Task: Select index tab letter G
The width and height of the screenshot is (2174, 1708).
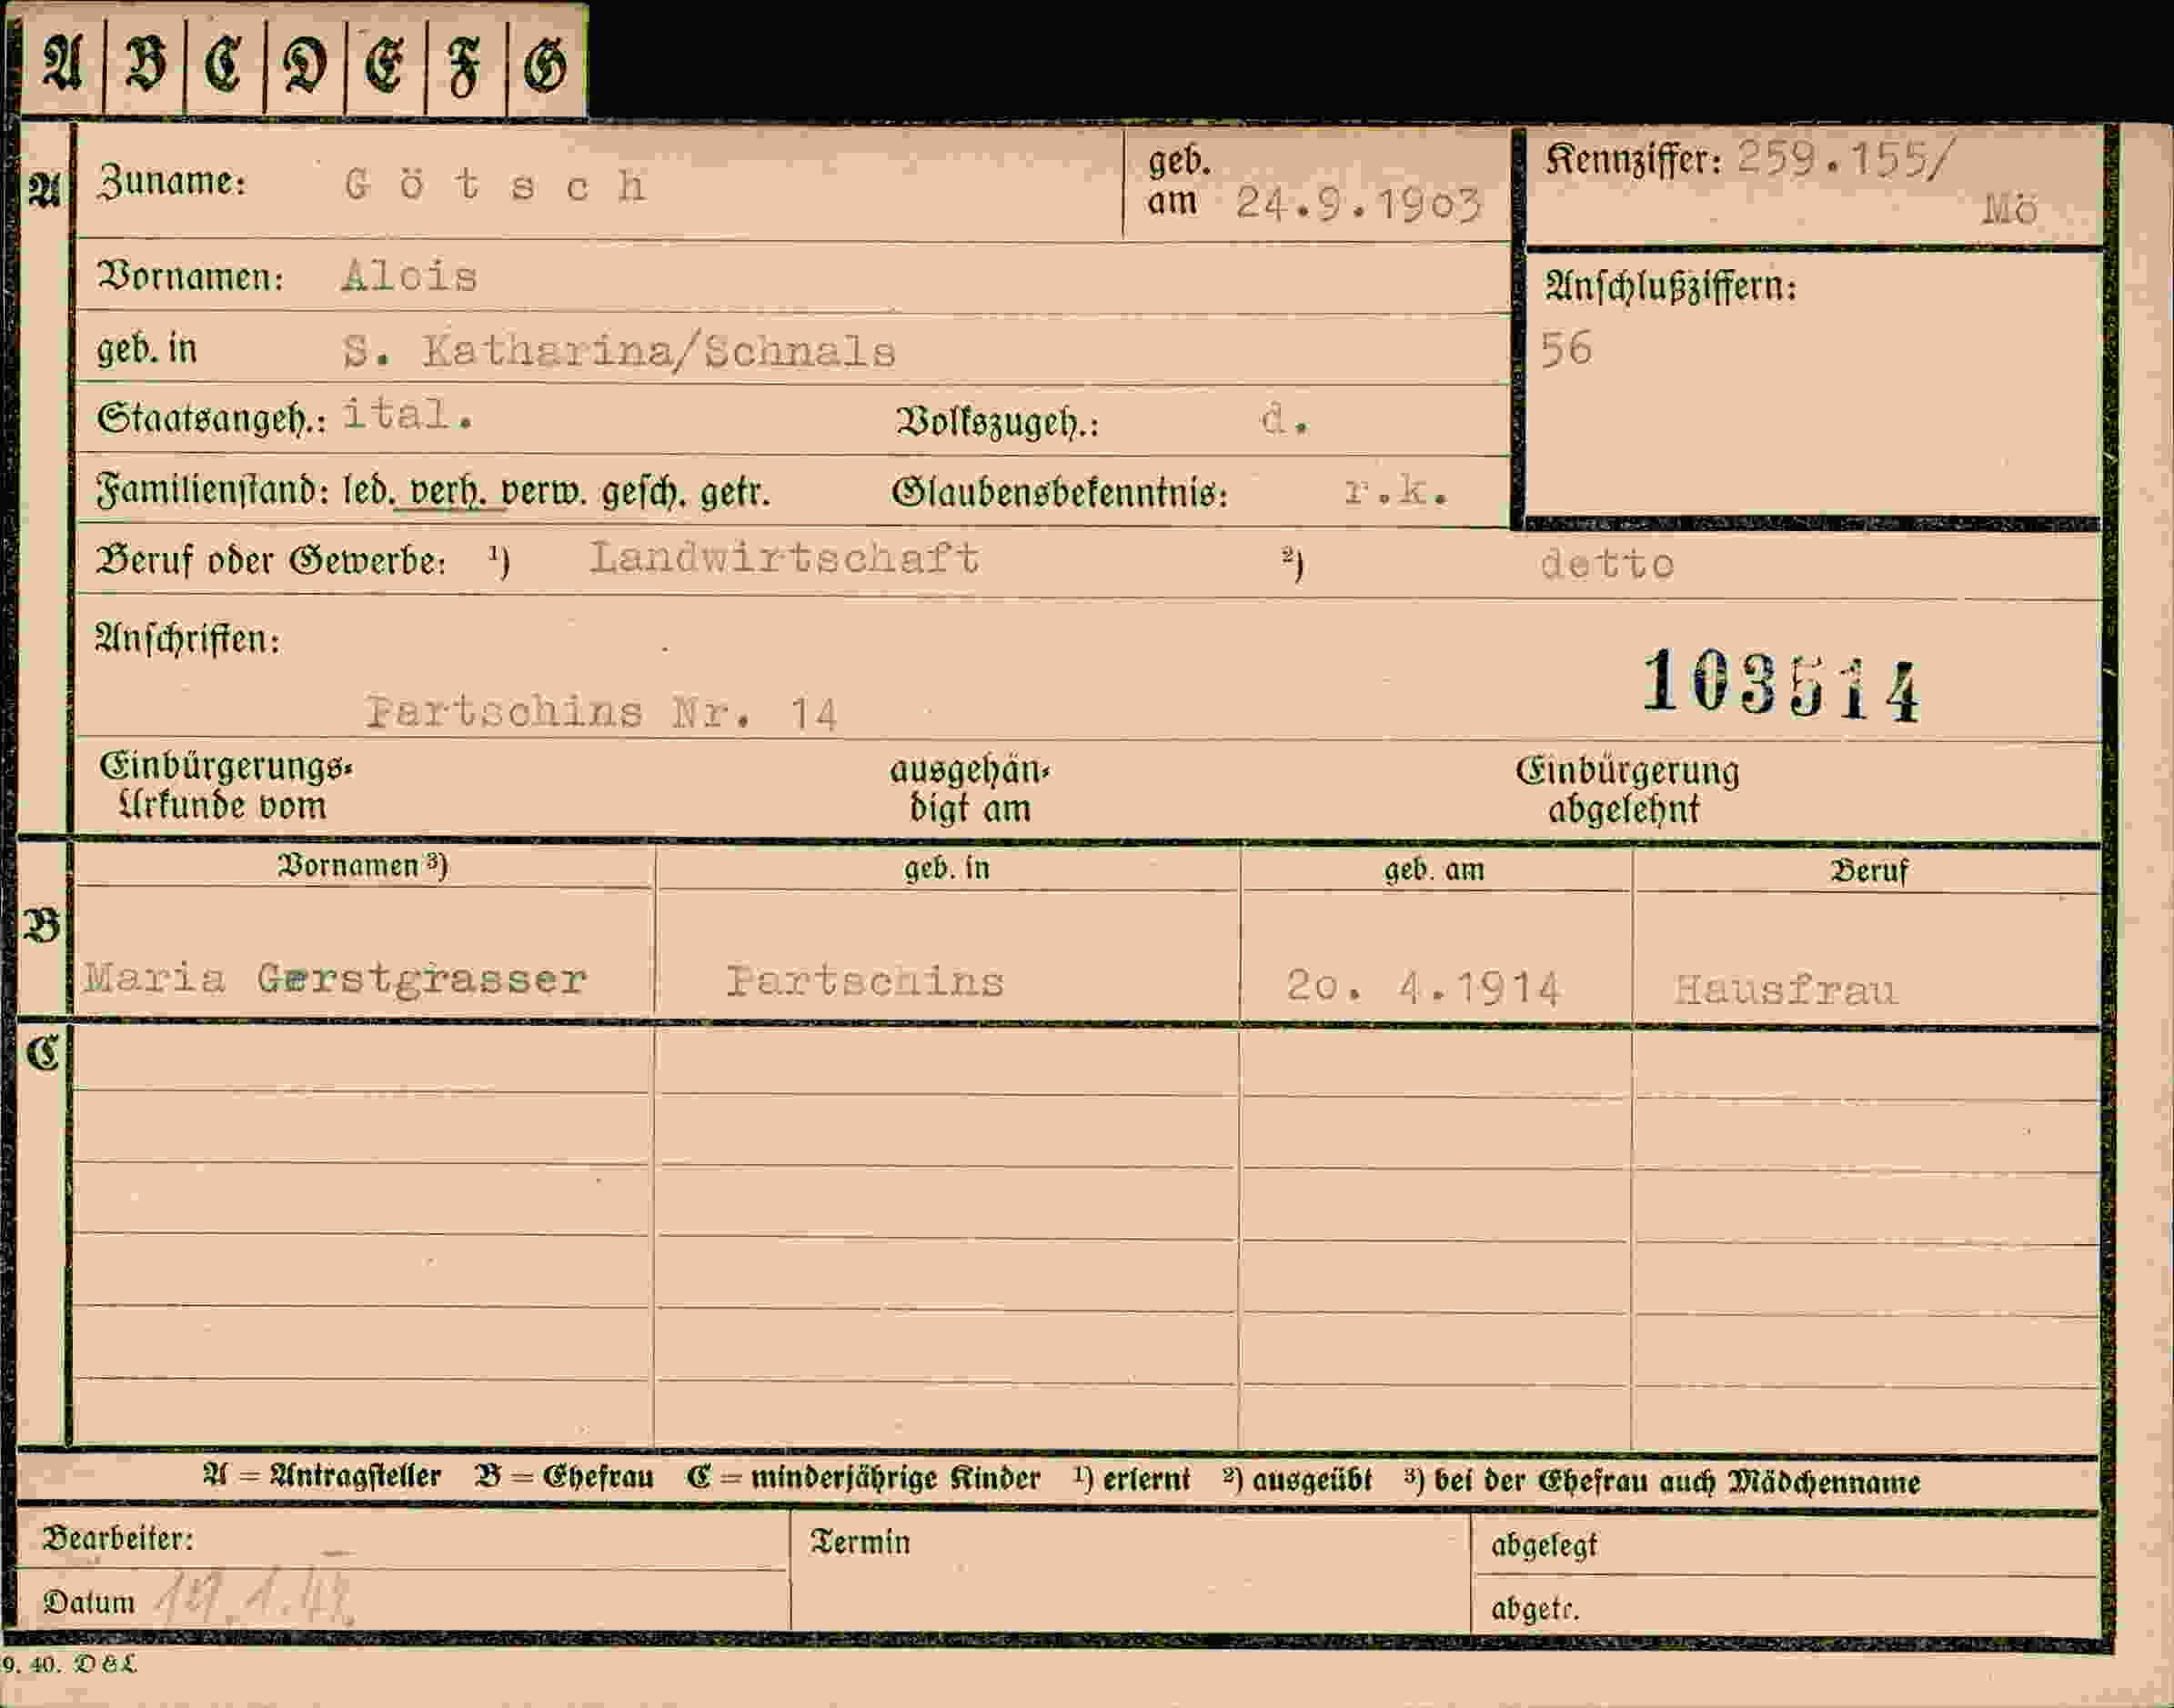Action: pyautogui.click(x=546, y=65)
